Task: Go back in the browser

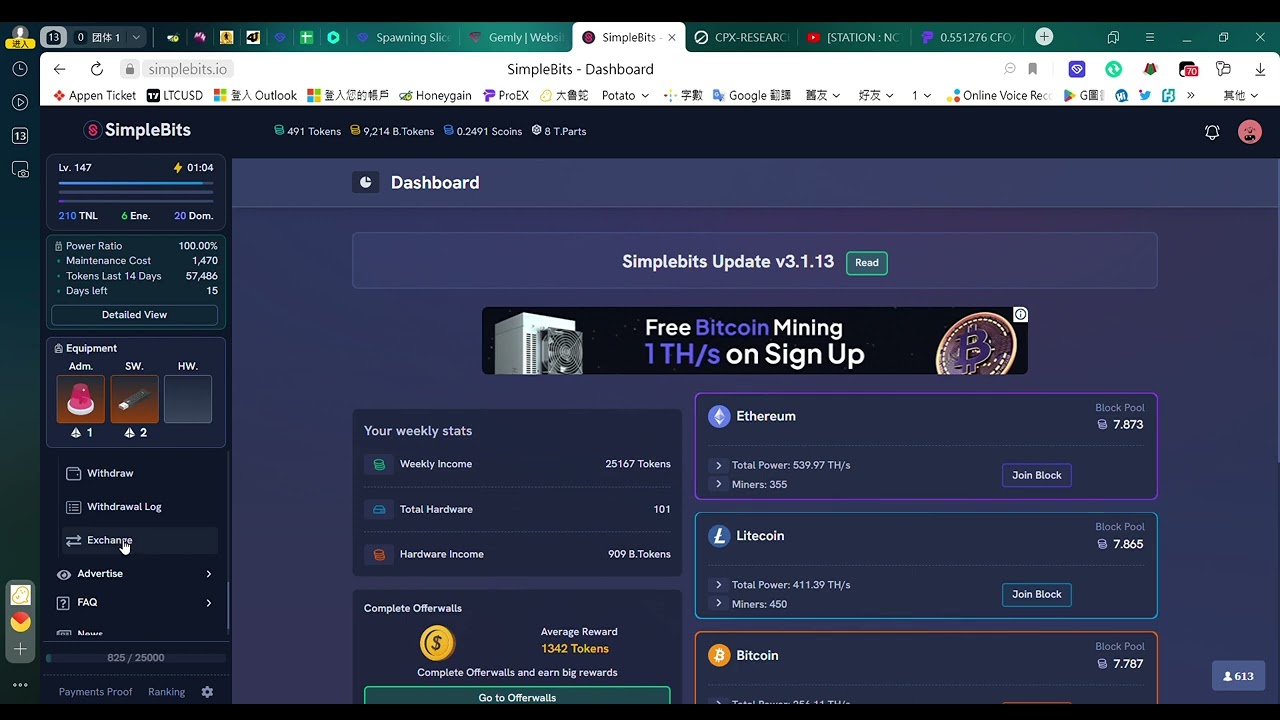Action: 60,69
